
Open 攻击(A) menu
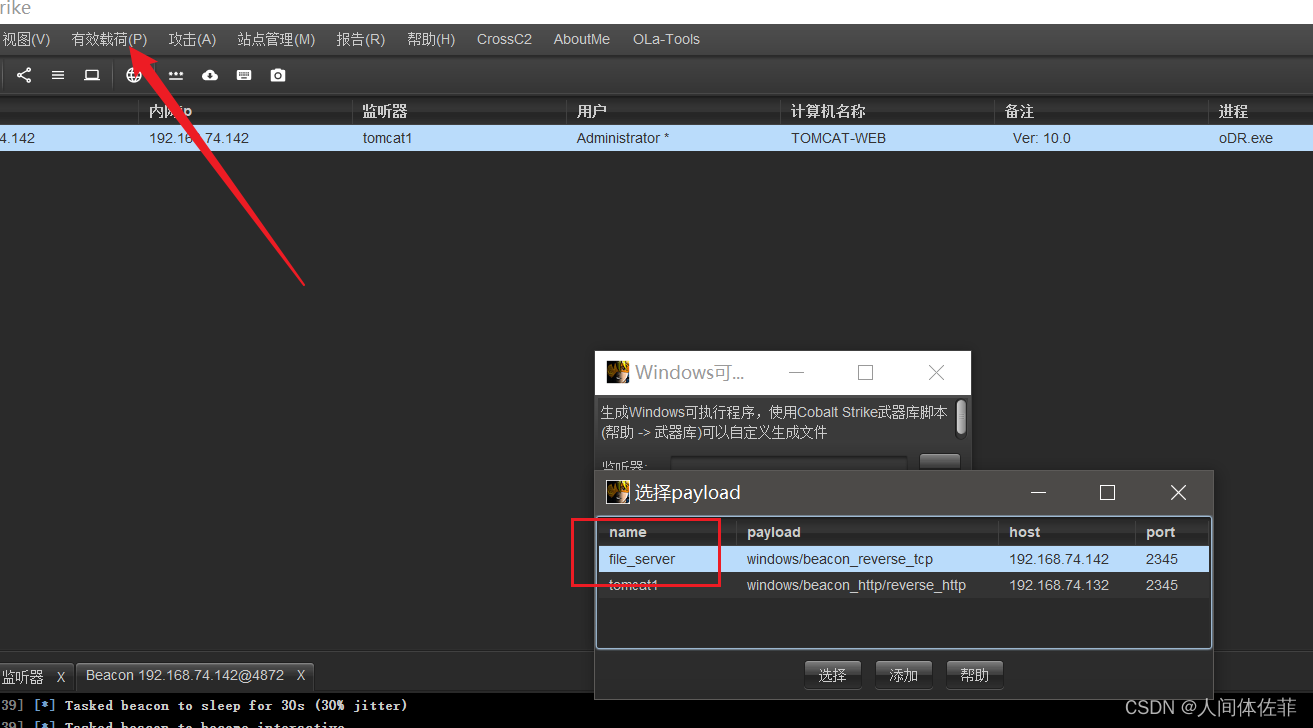point(192,39)
